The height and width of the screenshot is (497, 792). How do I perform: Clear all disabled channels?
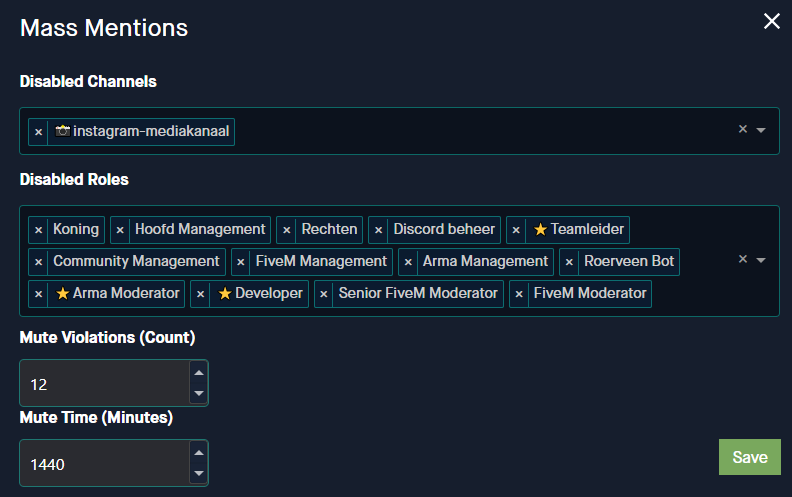[x=742, y=129]
